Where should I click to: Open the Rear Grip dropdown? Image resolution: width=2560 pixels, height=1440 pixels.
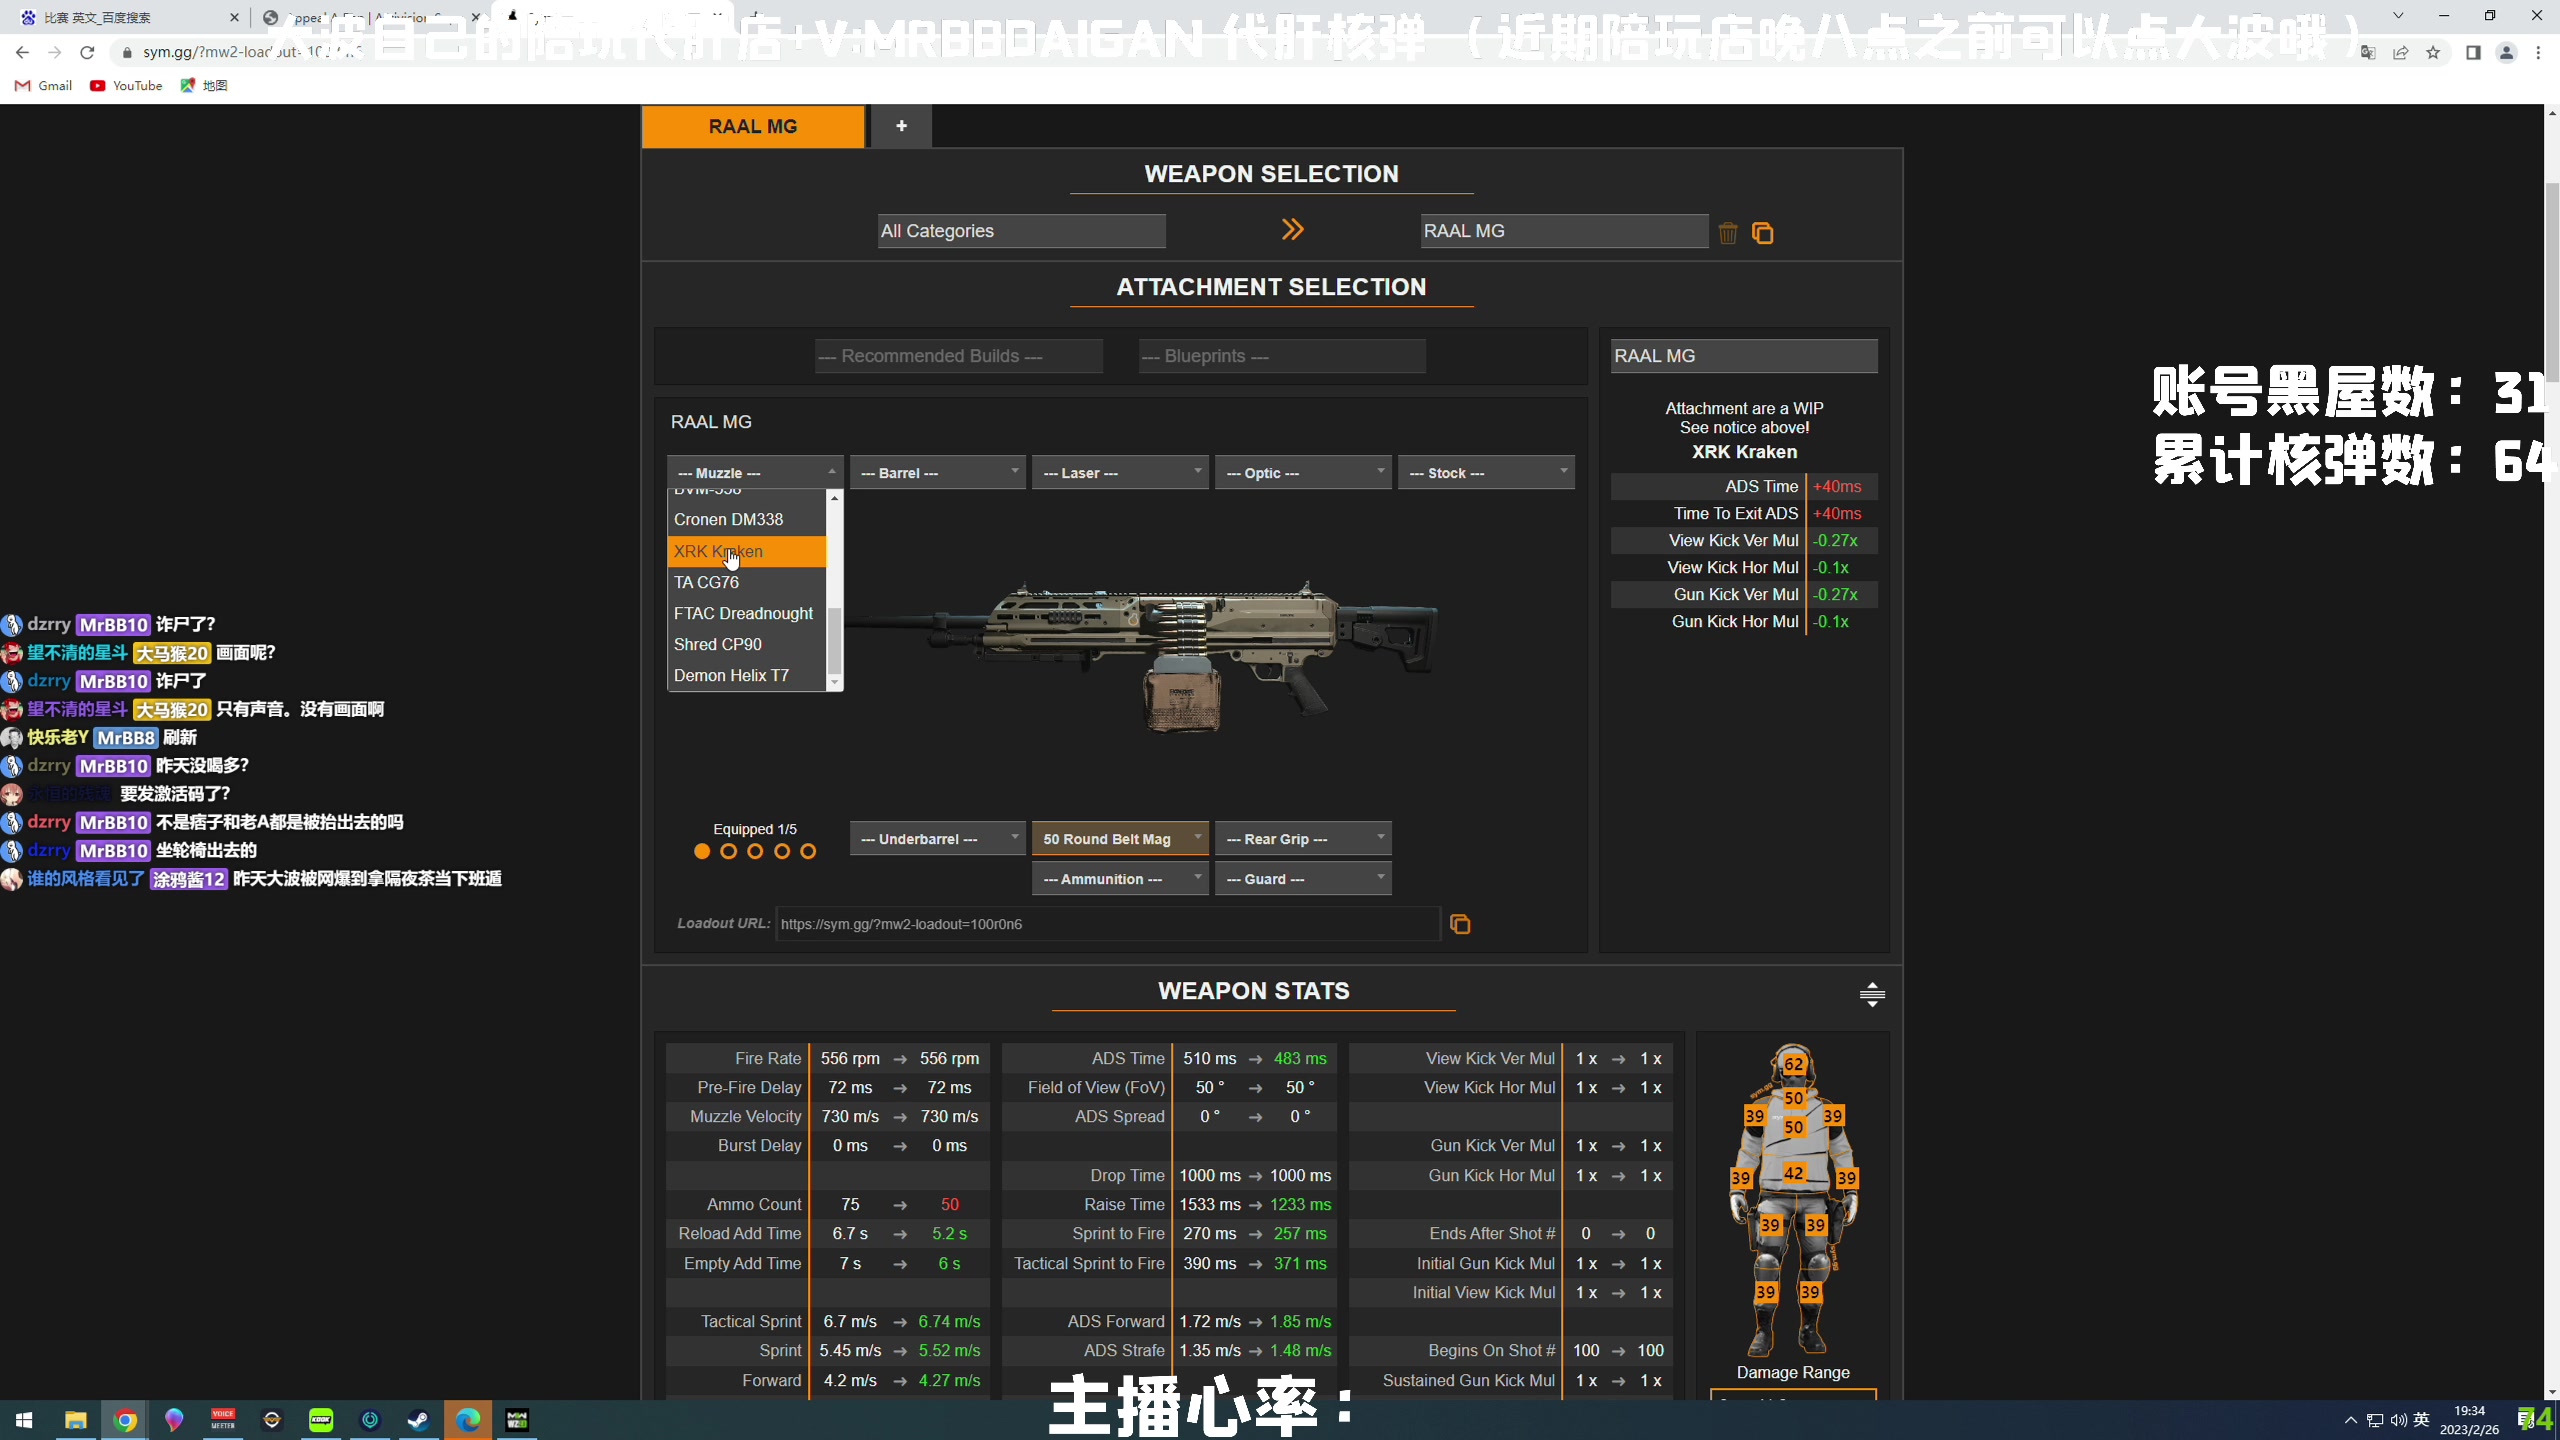(x=1304, y=839)
